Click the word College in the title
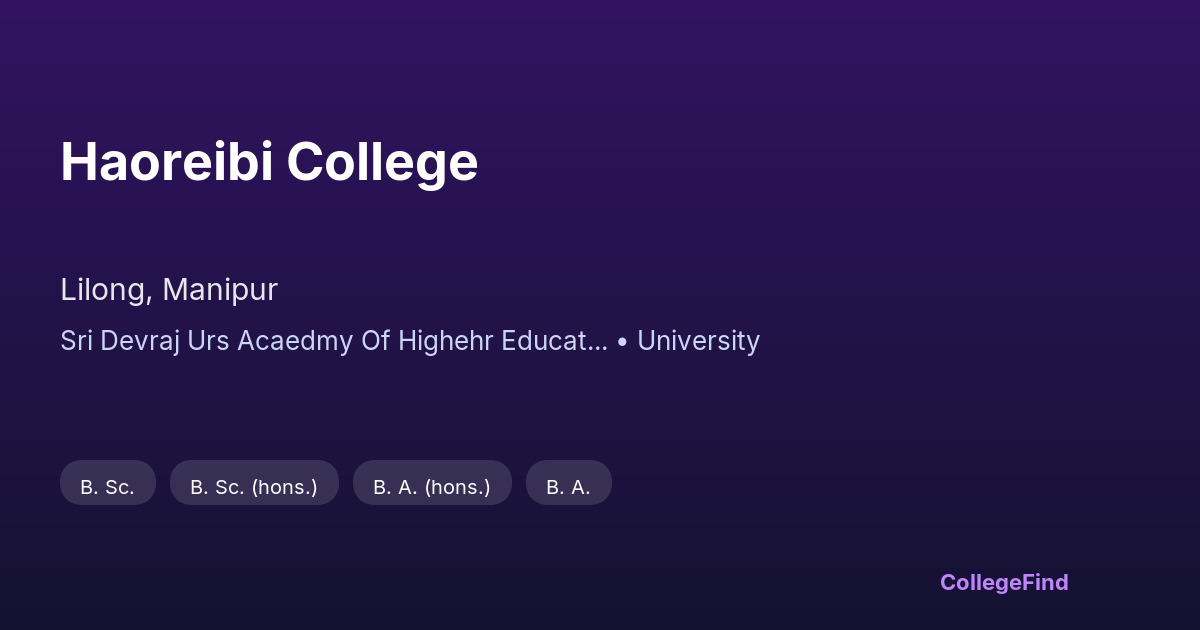This screenshot has height=630, width=1200. pyautogui.click(x=382, y=162)
